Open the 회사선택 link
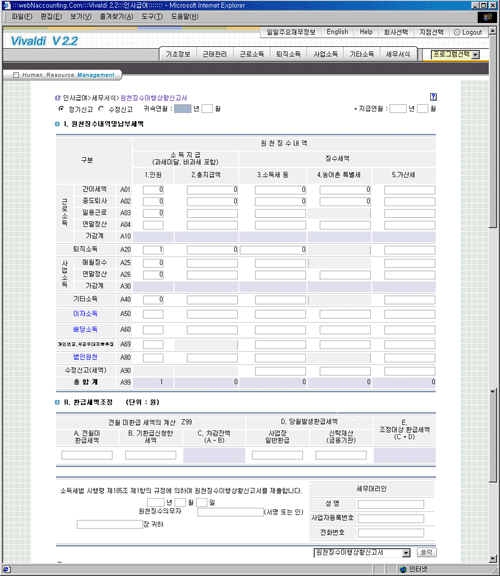This screenshot has width=500, height=576. (396, 32)
